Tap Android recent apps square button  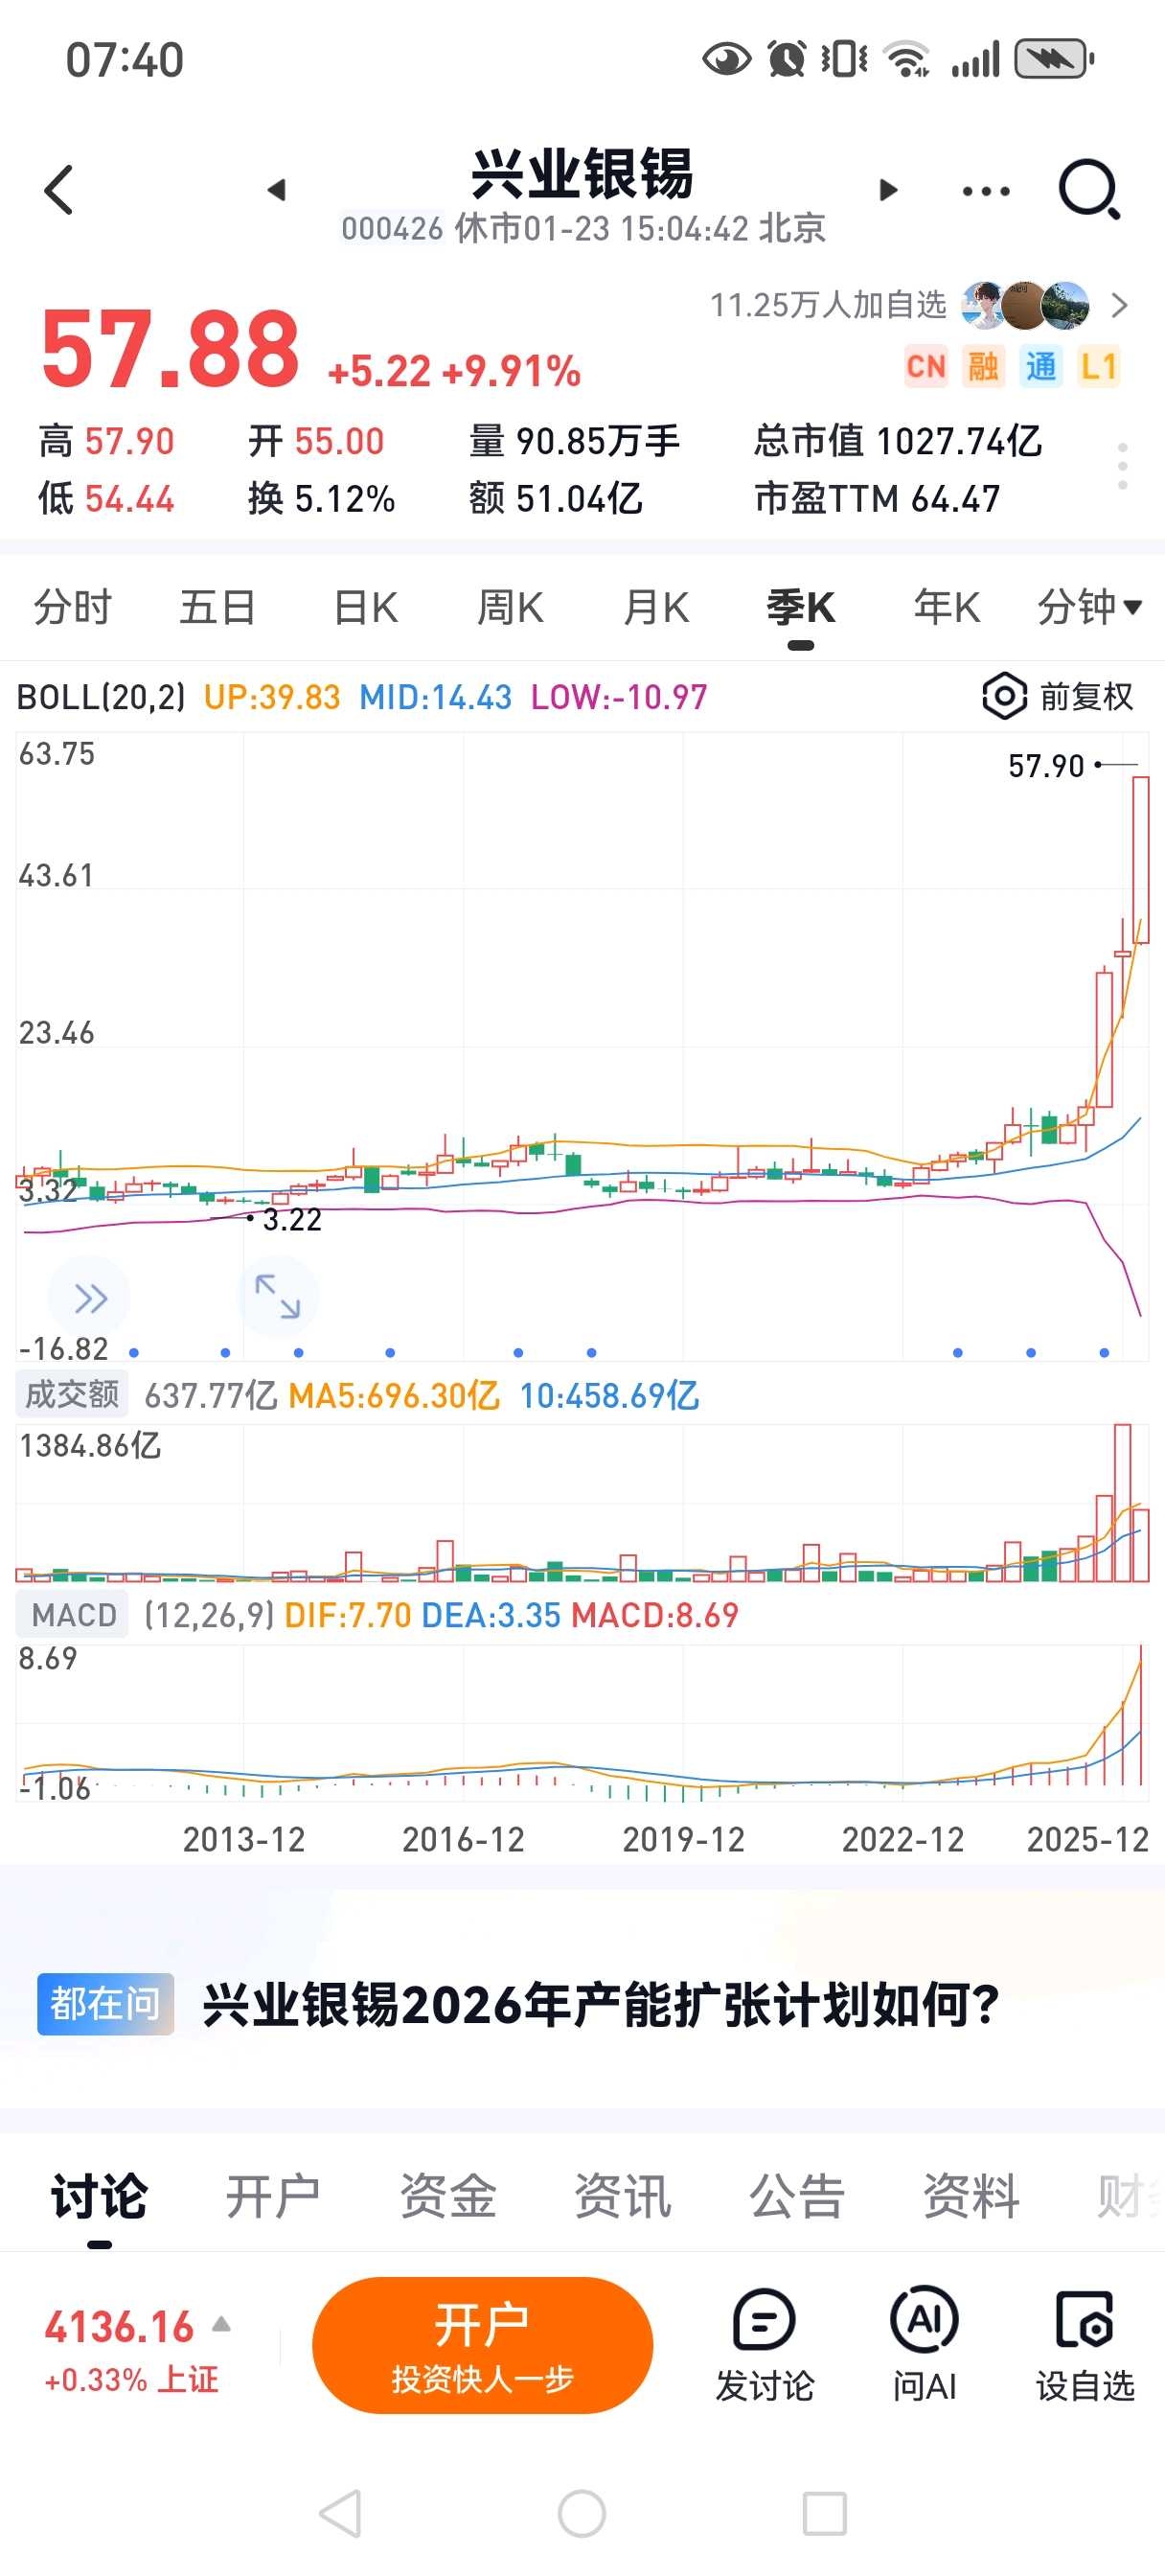pos(825,2513)
